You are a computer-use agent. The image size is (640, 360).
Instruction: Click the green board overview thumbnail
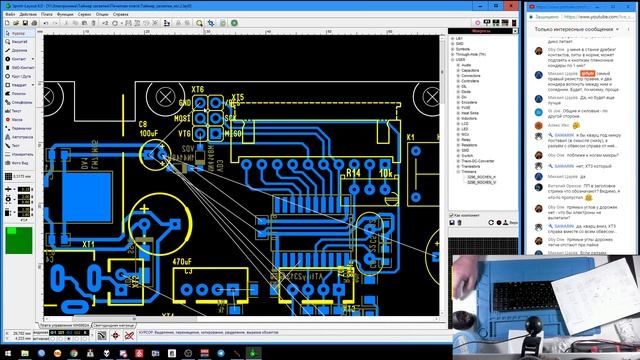18,240
